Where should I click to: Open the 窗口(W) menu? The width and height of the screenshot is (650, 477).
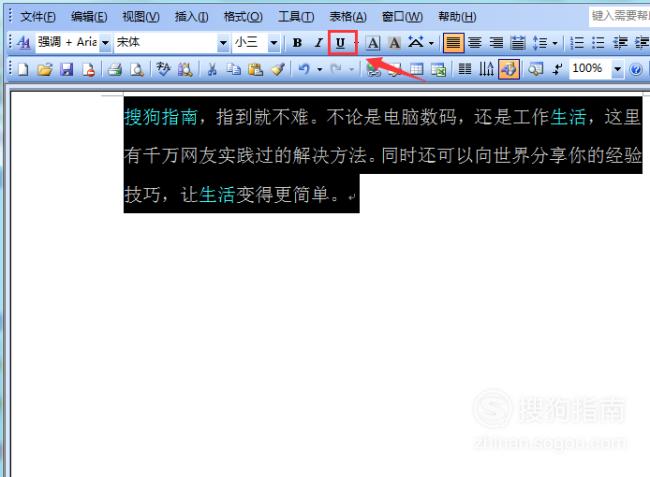tap(402, 17)
